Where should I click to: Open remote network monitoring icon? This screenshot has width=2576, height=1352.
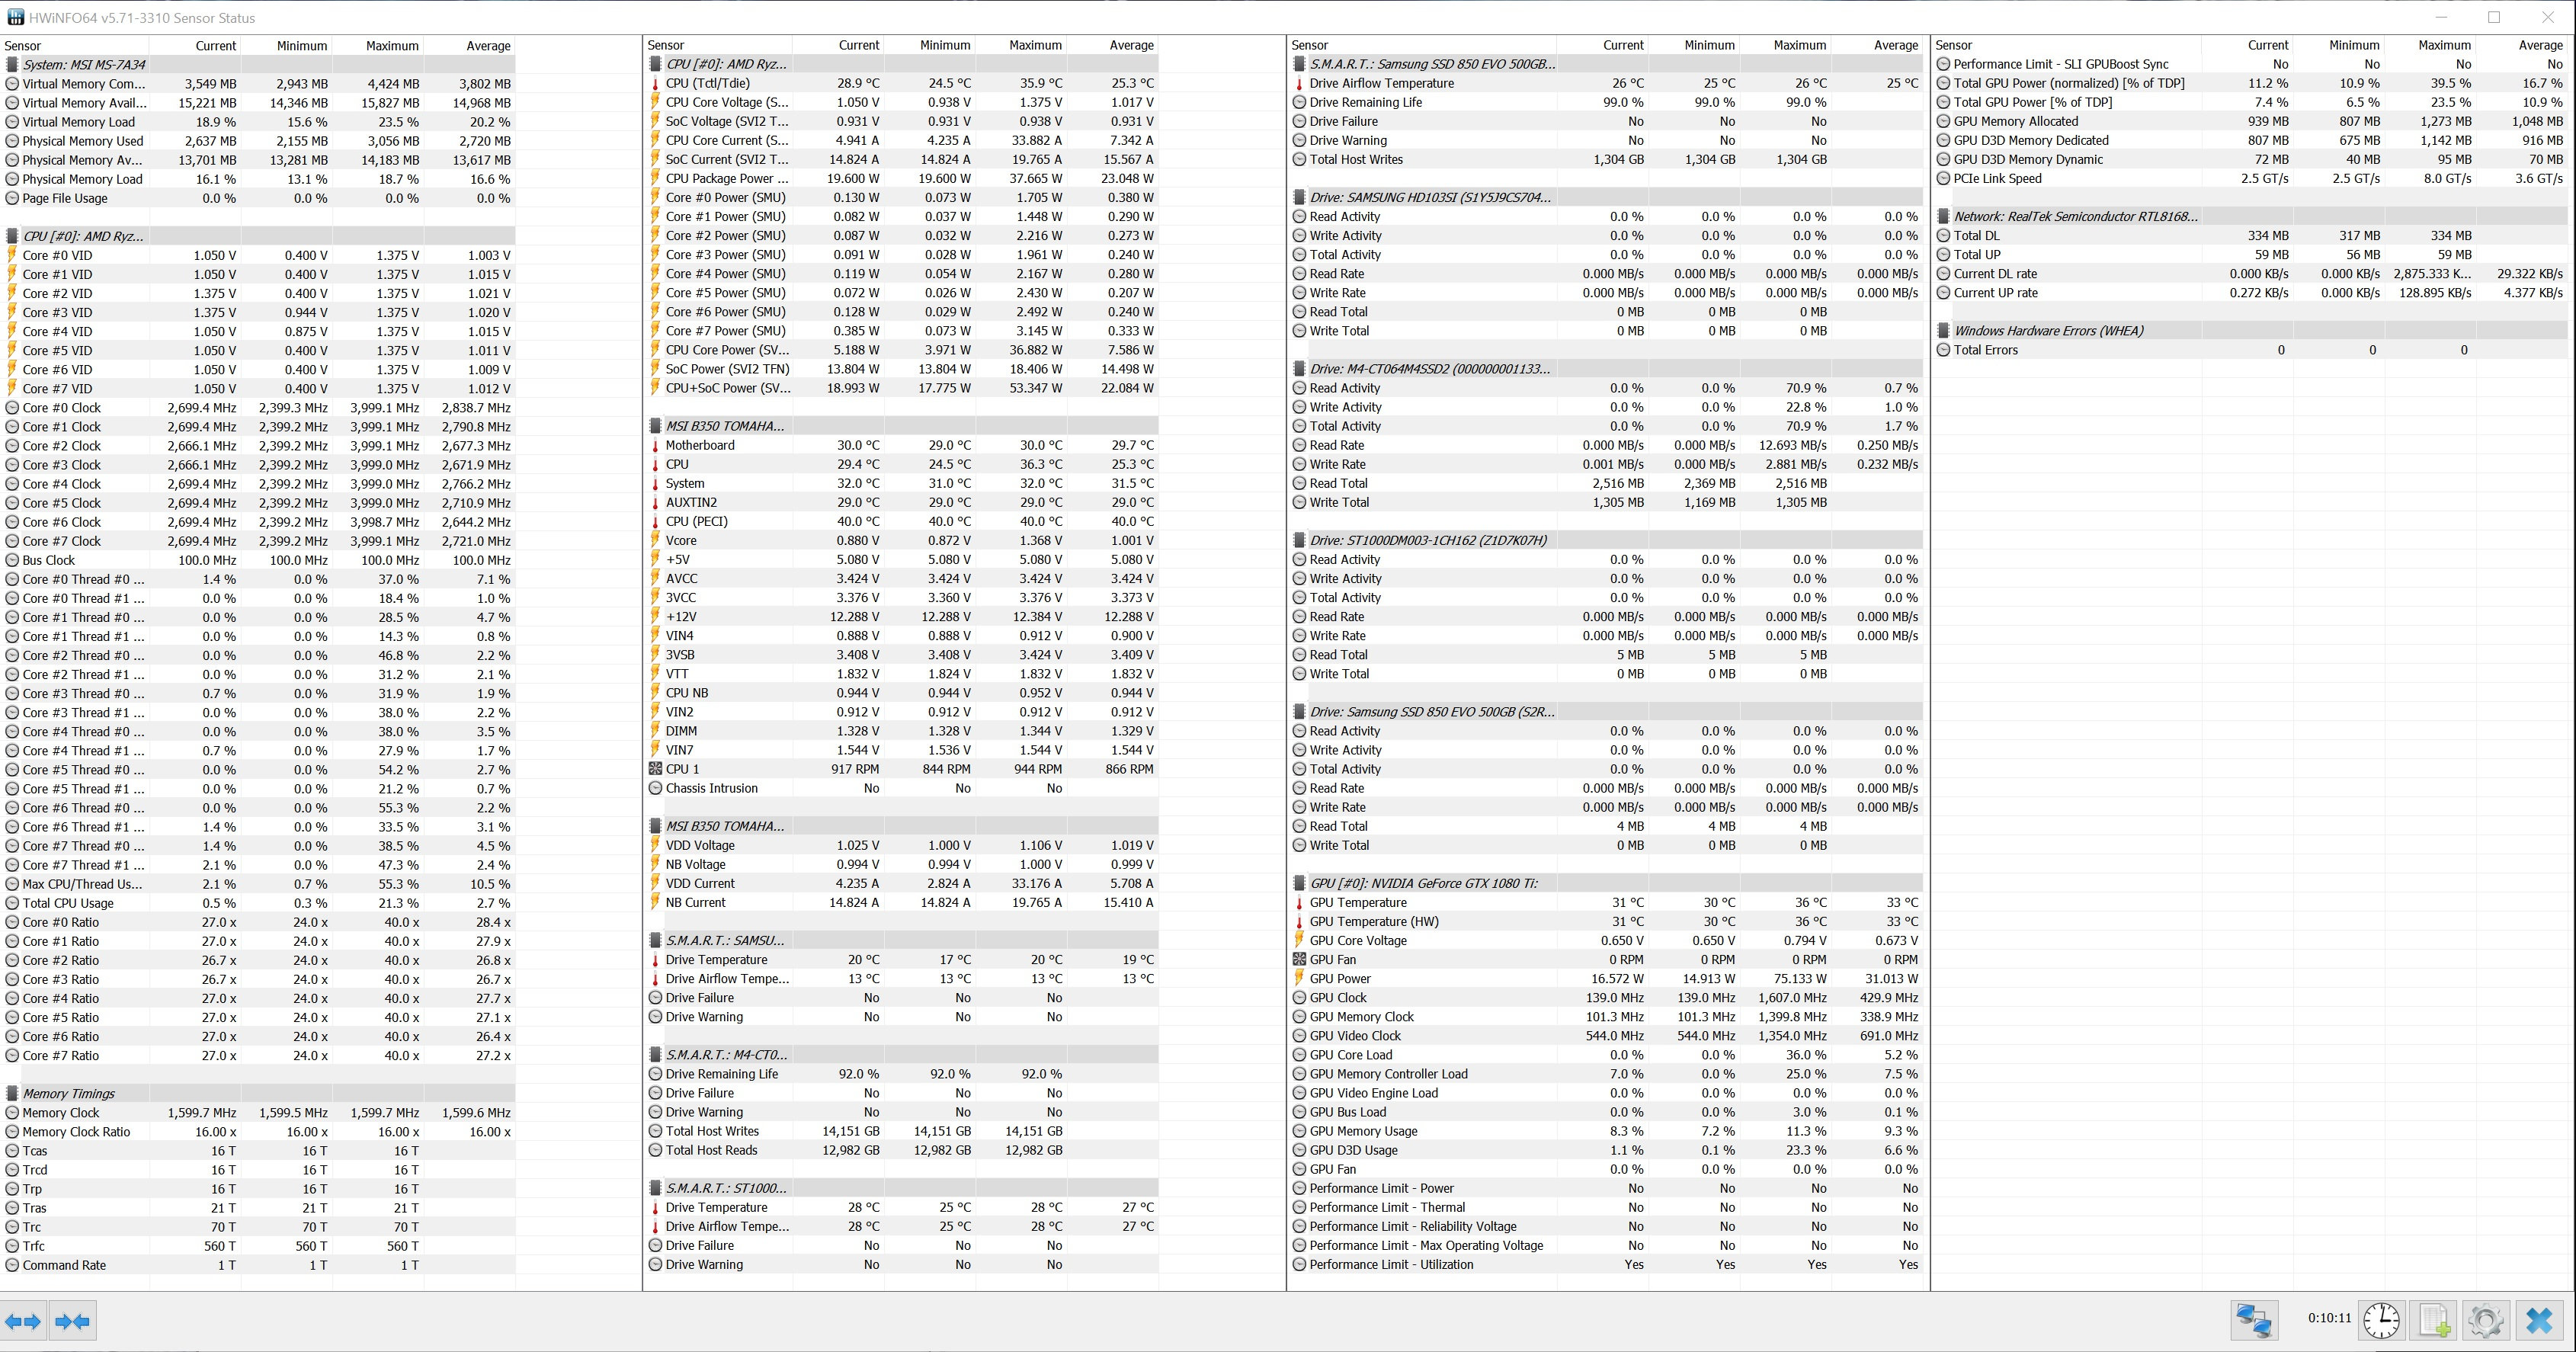tap(2254, 1320)
